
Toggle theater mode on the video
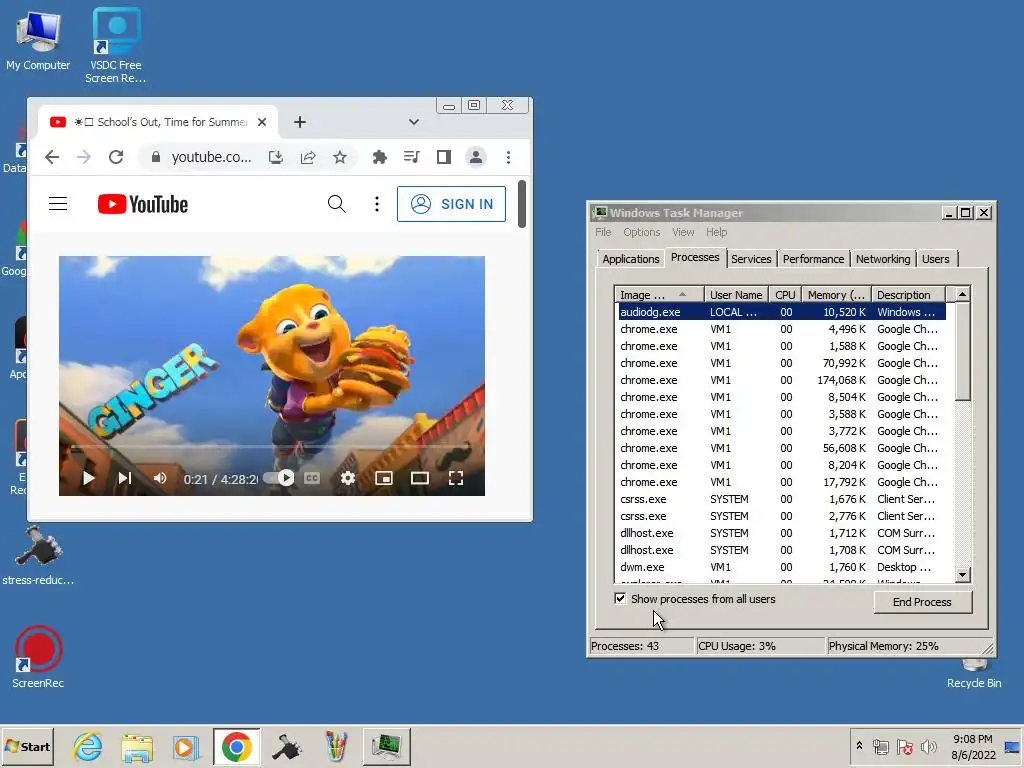click(x=420, y=479)
